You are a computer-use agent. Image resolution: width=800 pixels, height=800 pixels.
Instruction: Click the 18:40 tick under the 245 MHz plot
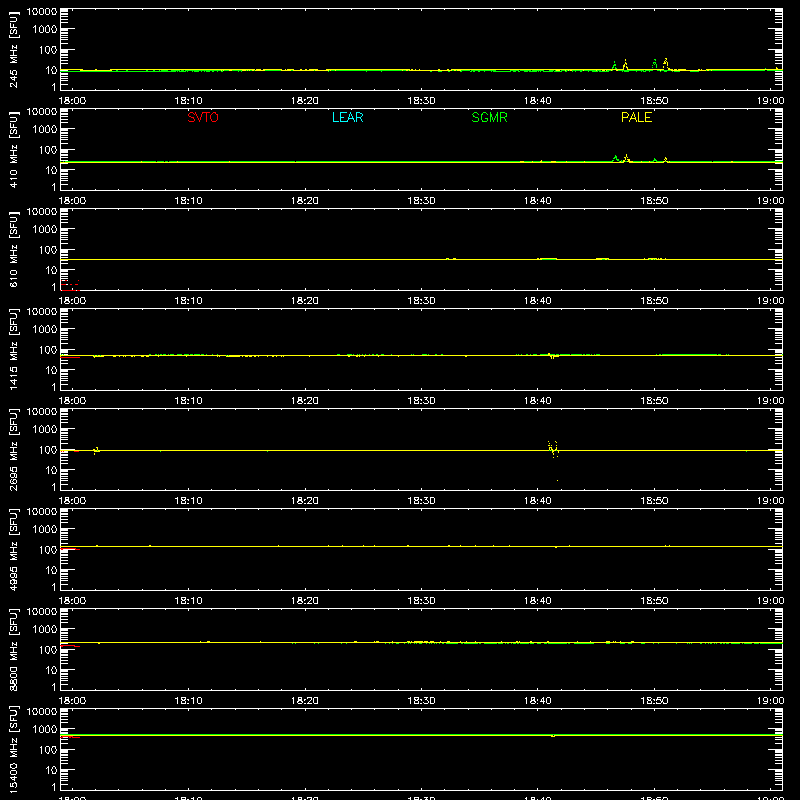tap(538, 101)
